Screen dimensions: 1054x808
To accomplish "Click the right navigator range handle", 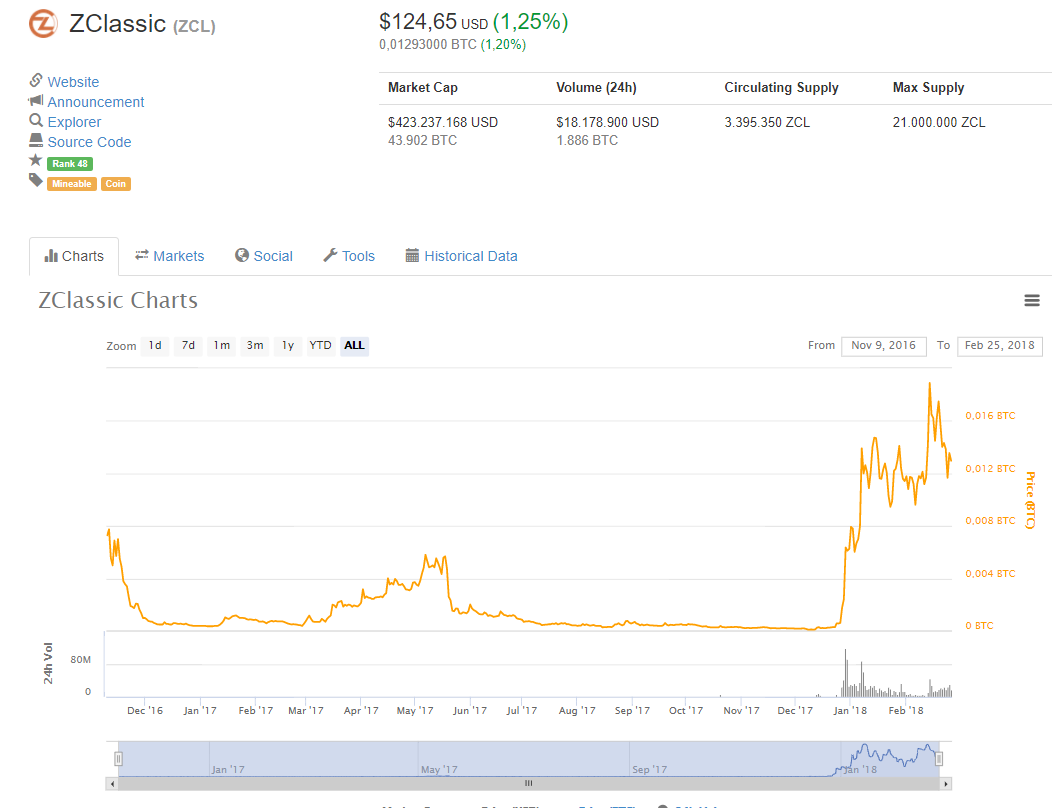I will click(x=939, y=759).
